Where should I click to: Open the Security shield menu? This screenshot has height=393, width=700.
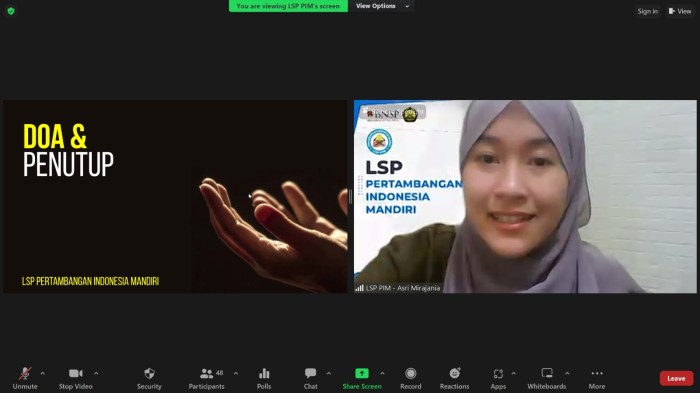(149, 378)
